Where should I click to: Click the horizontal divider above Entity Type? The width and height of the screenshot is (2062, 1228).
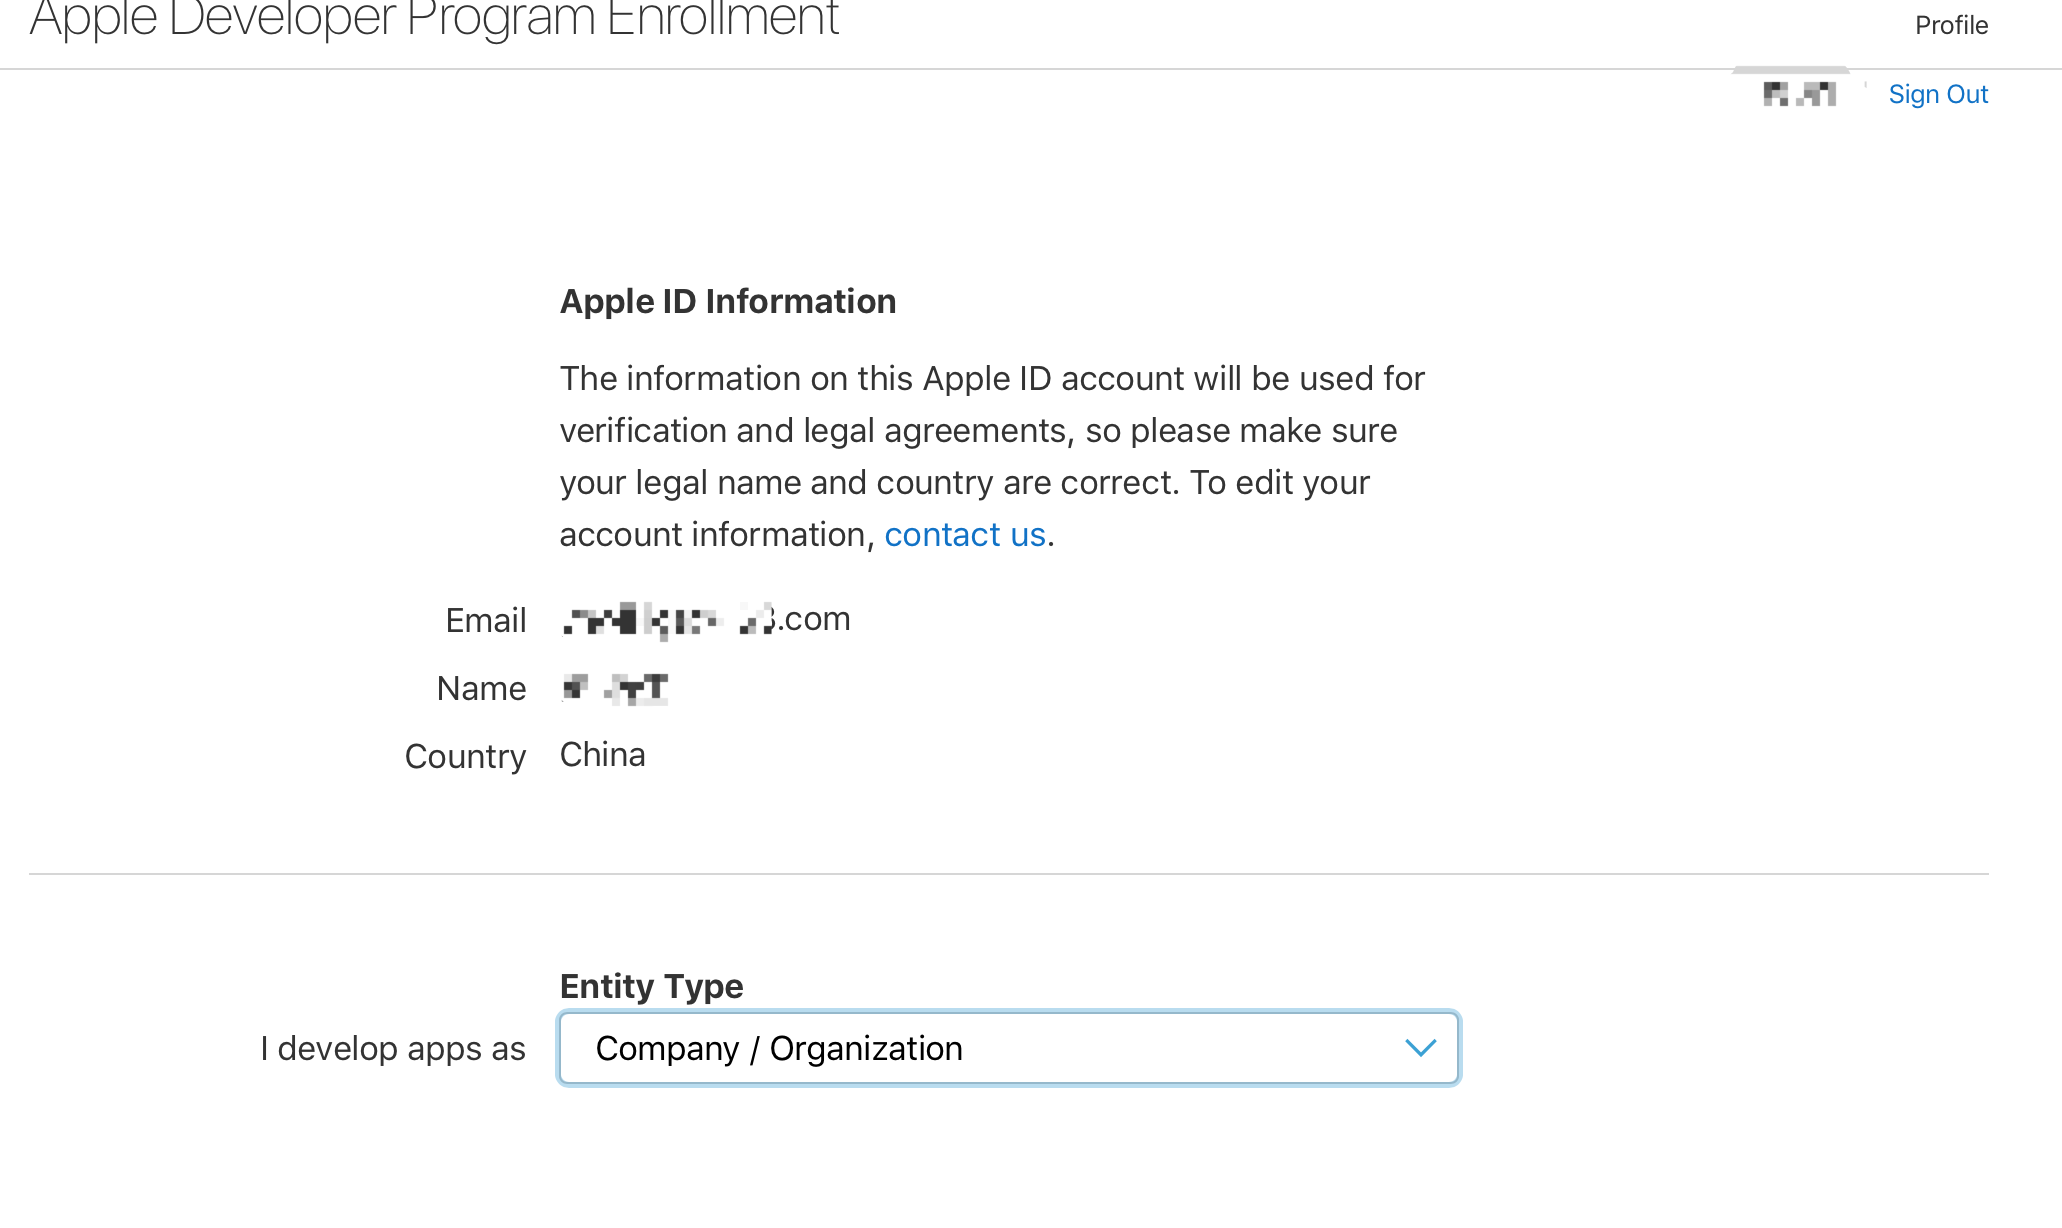point(1008,874)
